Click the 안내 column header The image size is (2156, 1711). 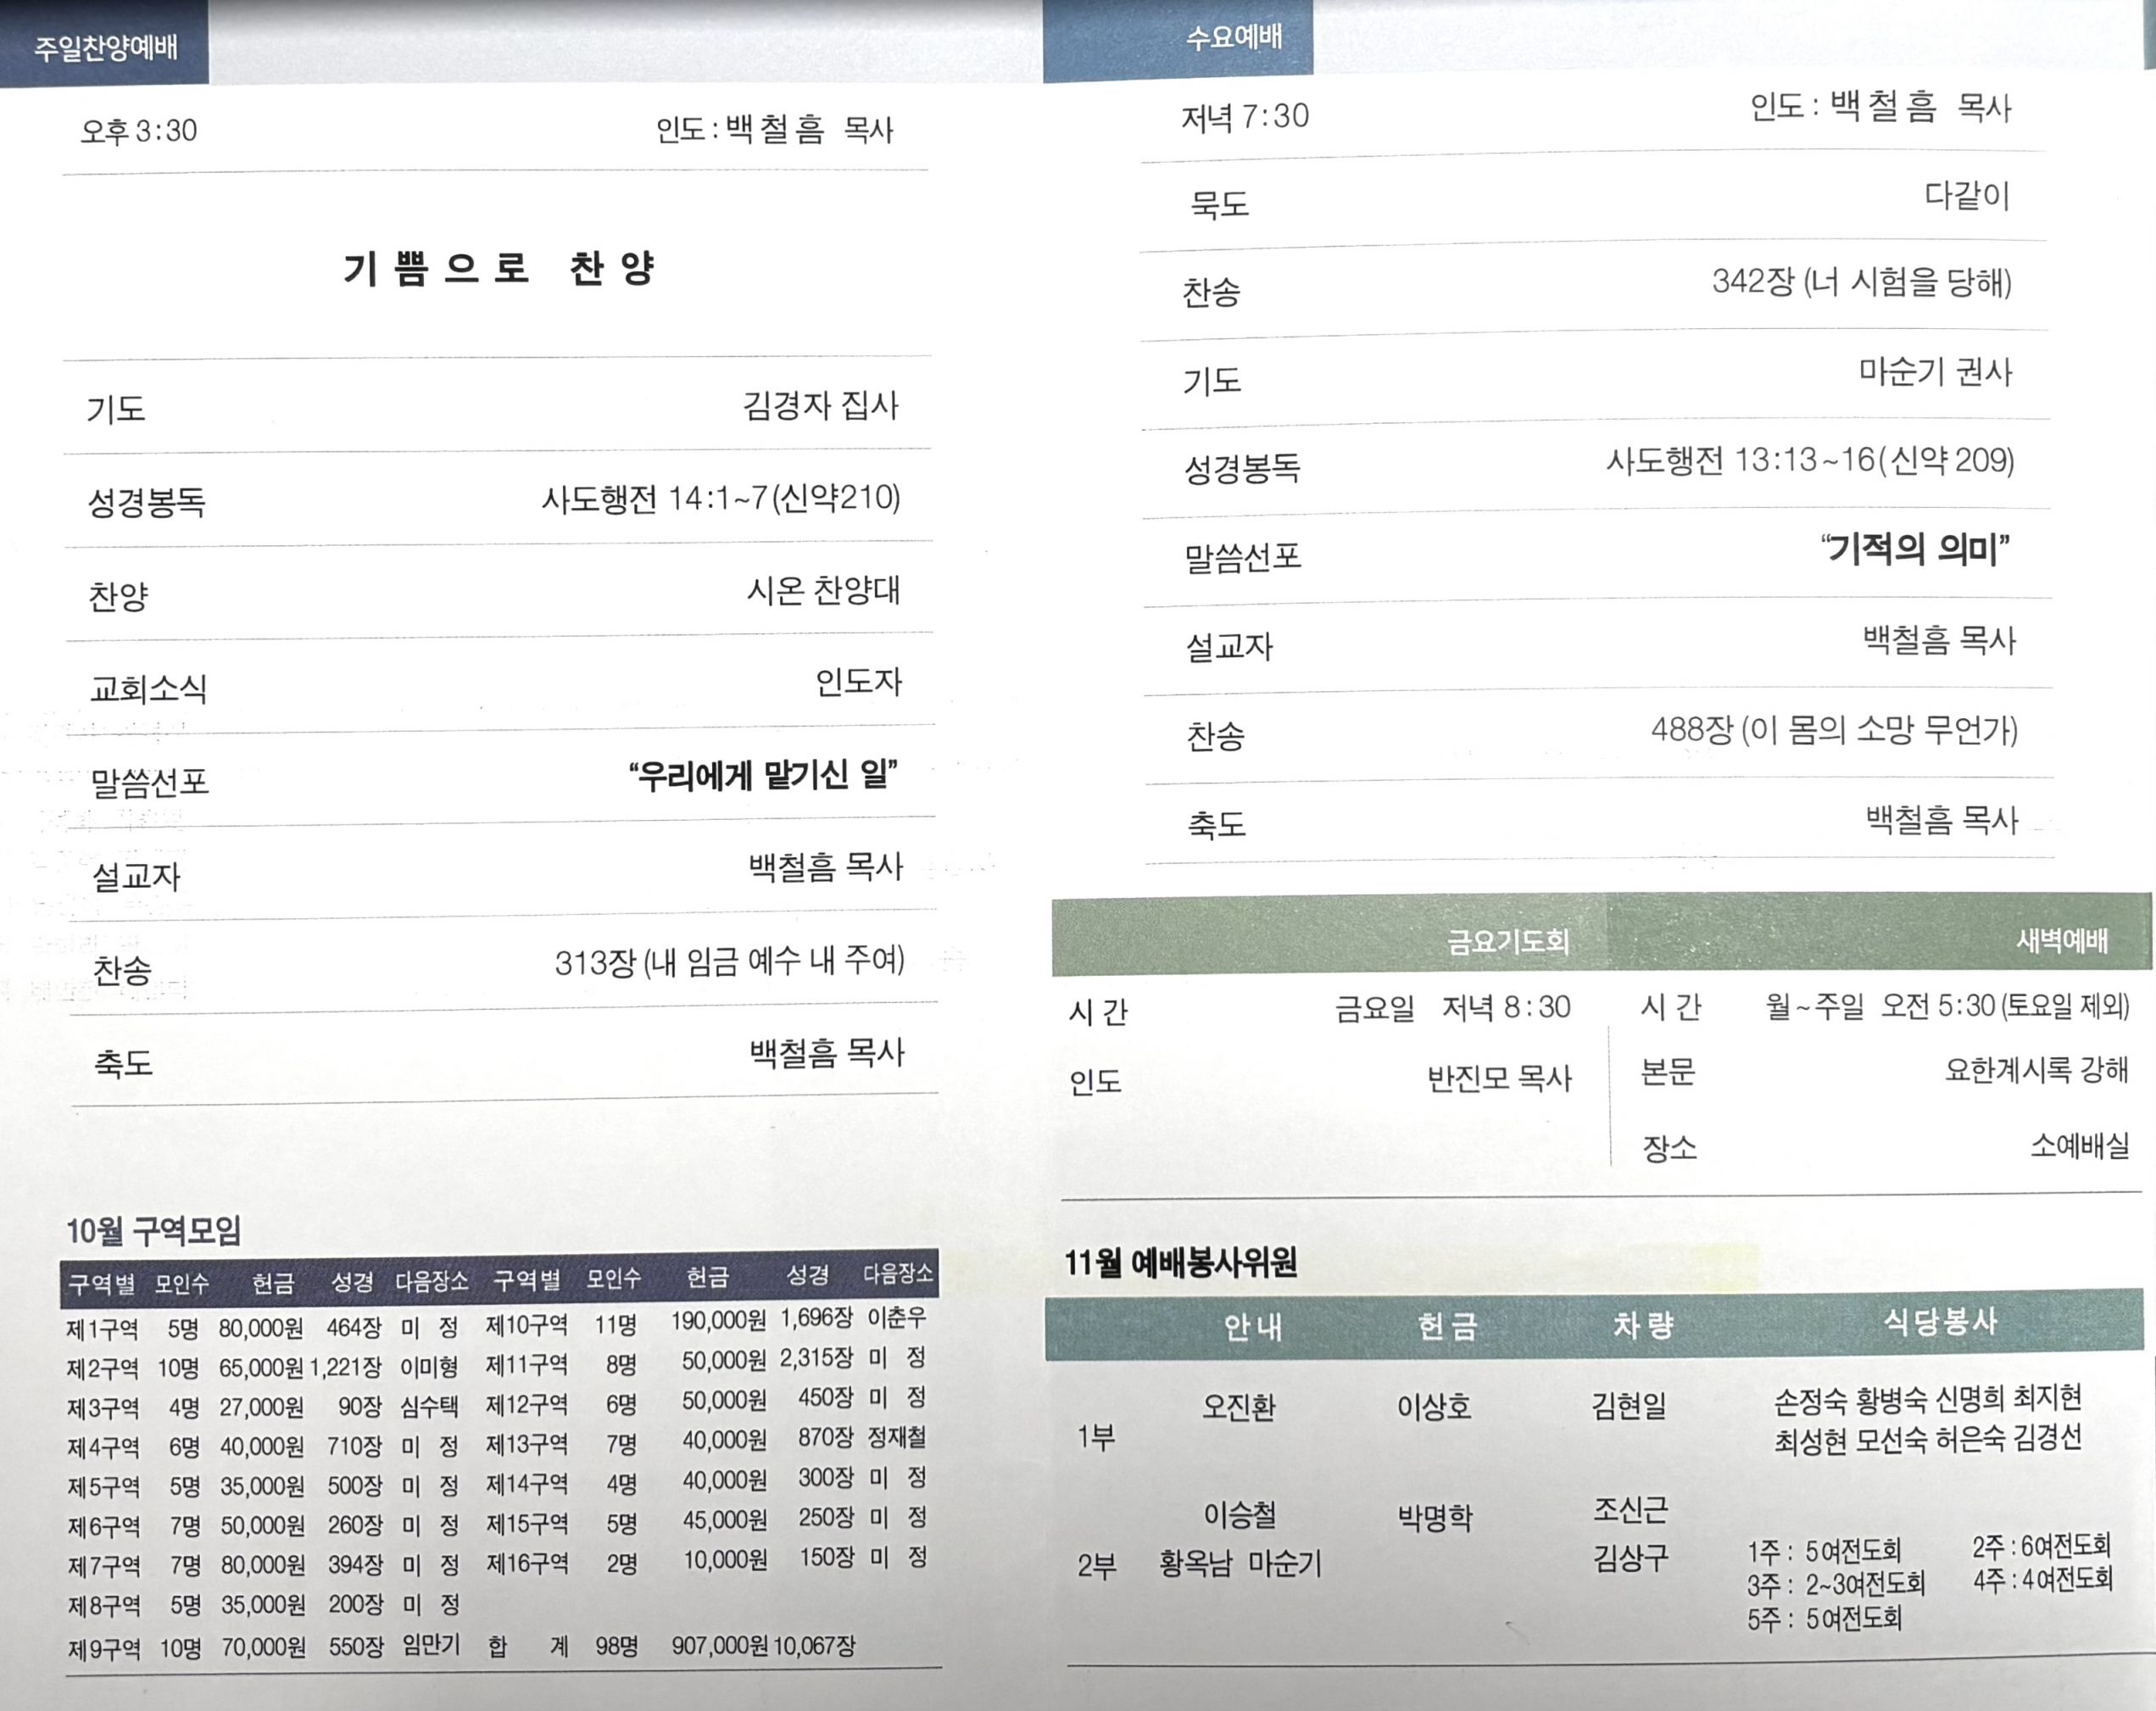[x=1252, y=1326]
